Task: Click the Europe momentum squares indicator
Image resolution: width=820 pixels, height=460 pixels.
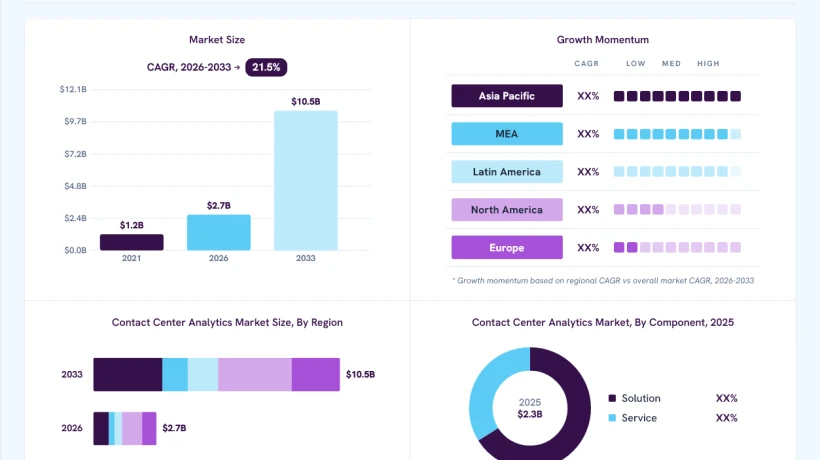Action: pos(677,247)
